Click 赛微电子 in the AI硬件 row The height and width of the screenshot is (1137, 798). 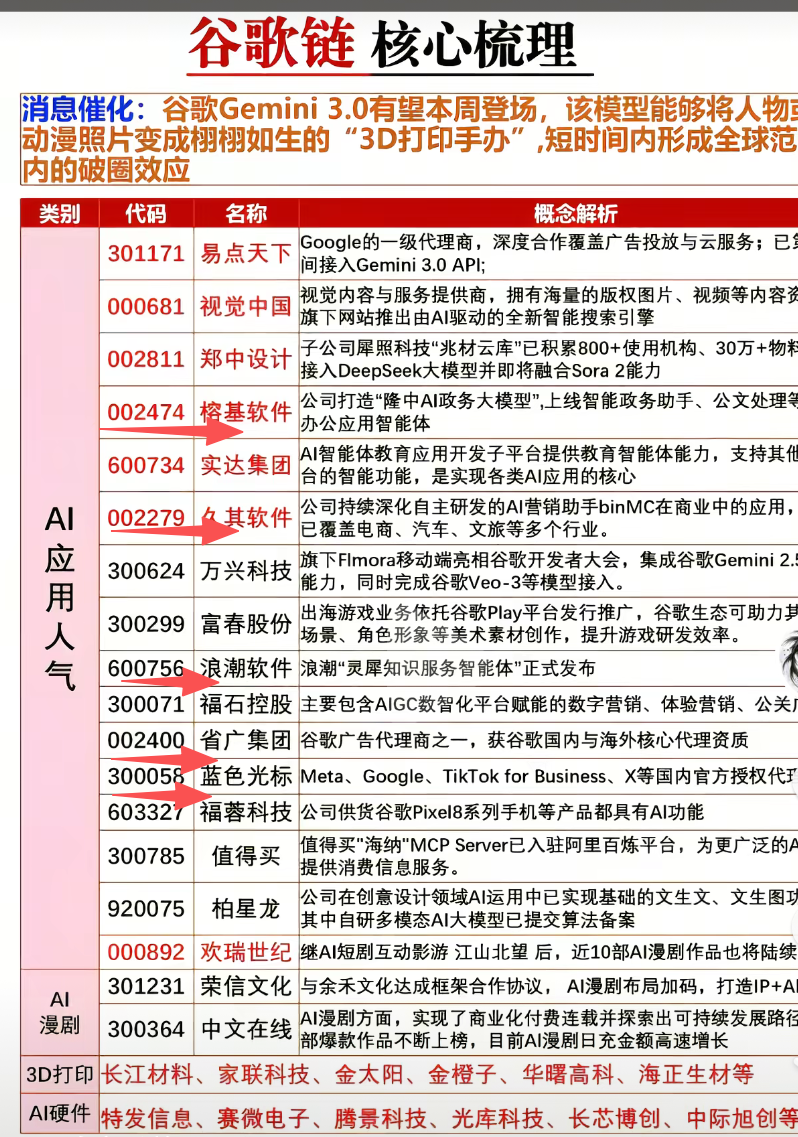tap(263, 1118)
